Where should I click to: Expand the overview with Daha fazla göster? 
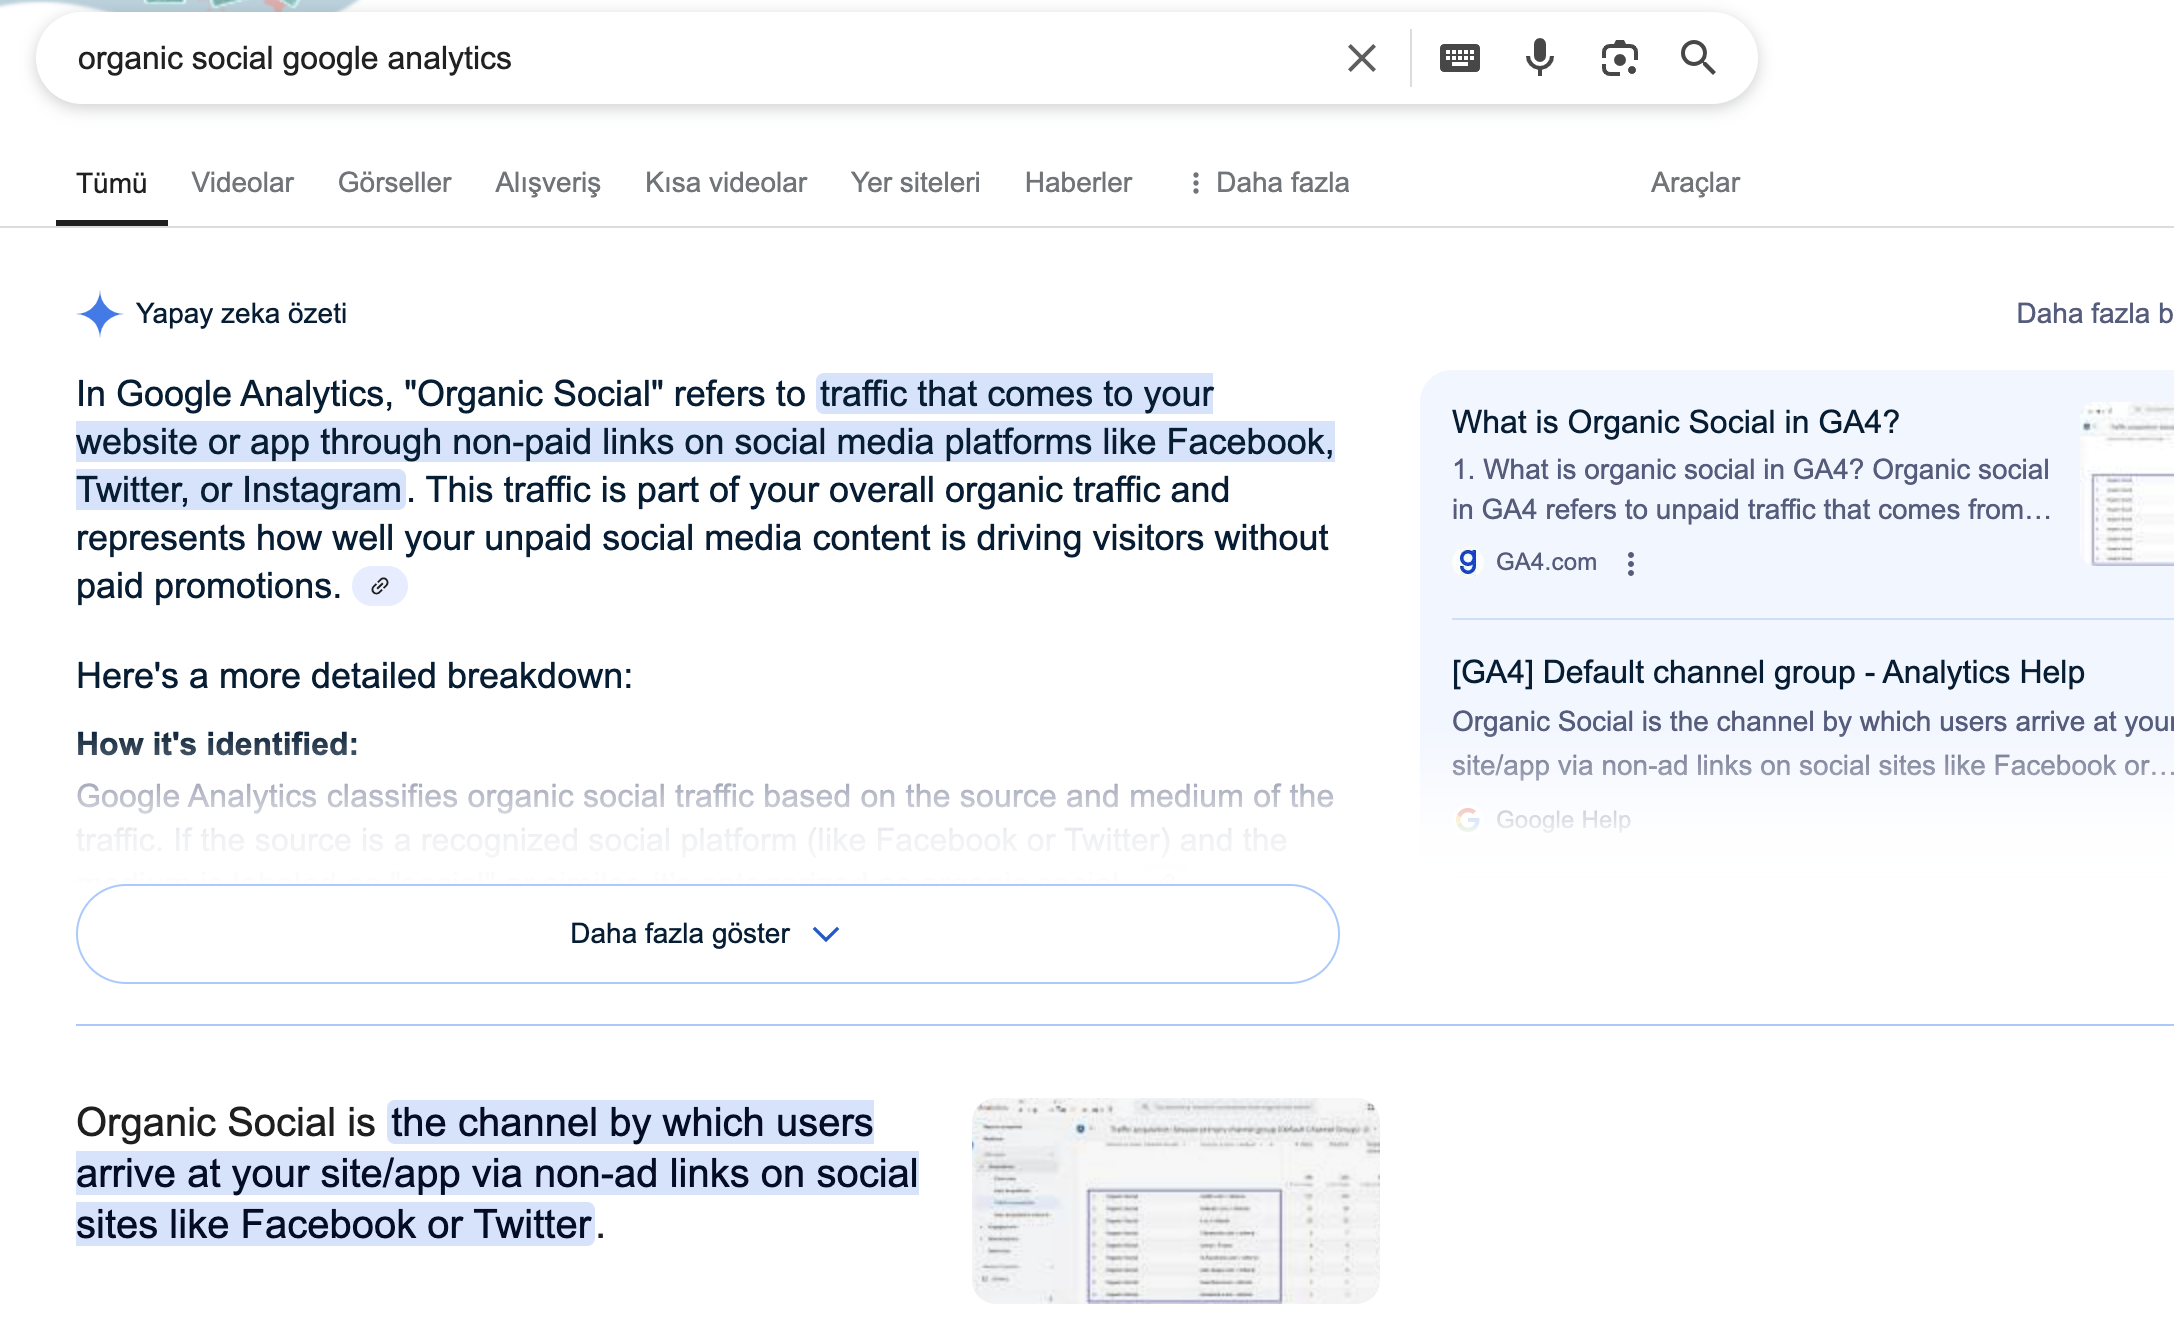pos(707,934)
